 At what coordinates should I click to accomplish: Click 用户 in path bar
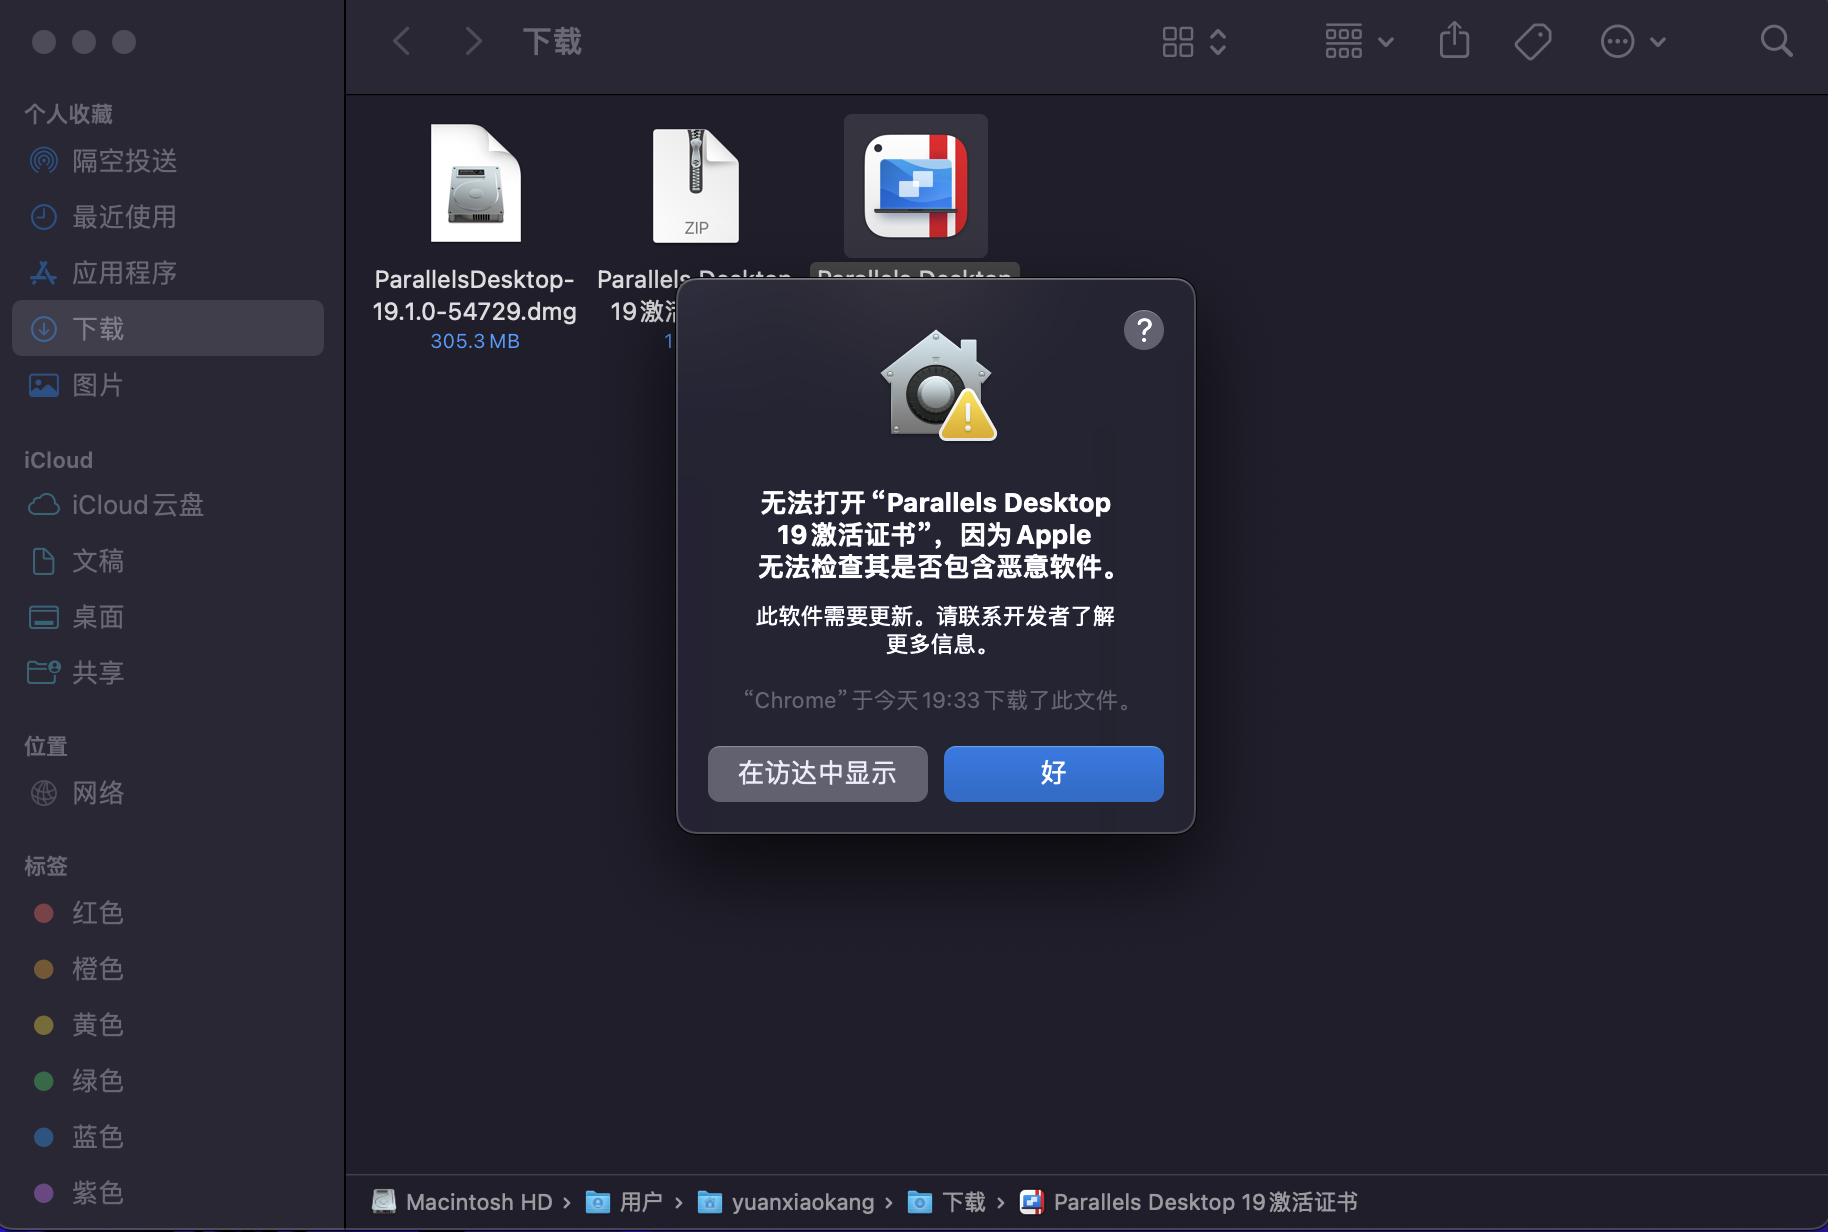coord(624,1202)
